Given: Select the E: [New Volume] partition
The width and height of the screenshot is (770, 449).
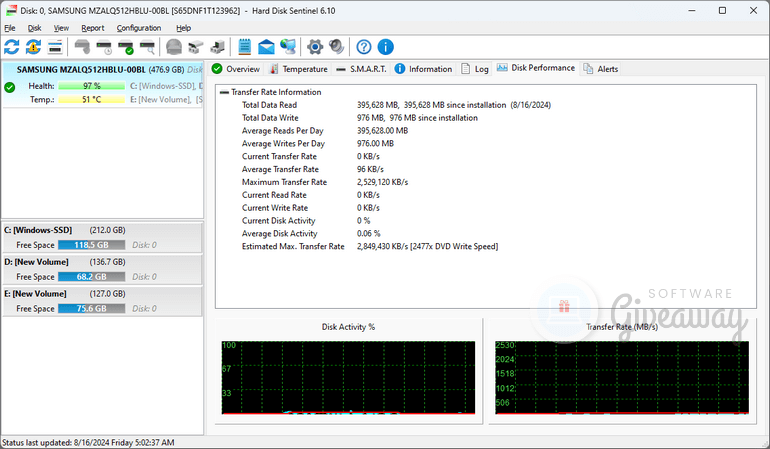Looking at the screenshot, I should pyautogui.click(x=102, y=301).
